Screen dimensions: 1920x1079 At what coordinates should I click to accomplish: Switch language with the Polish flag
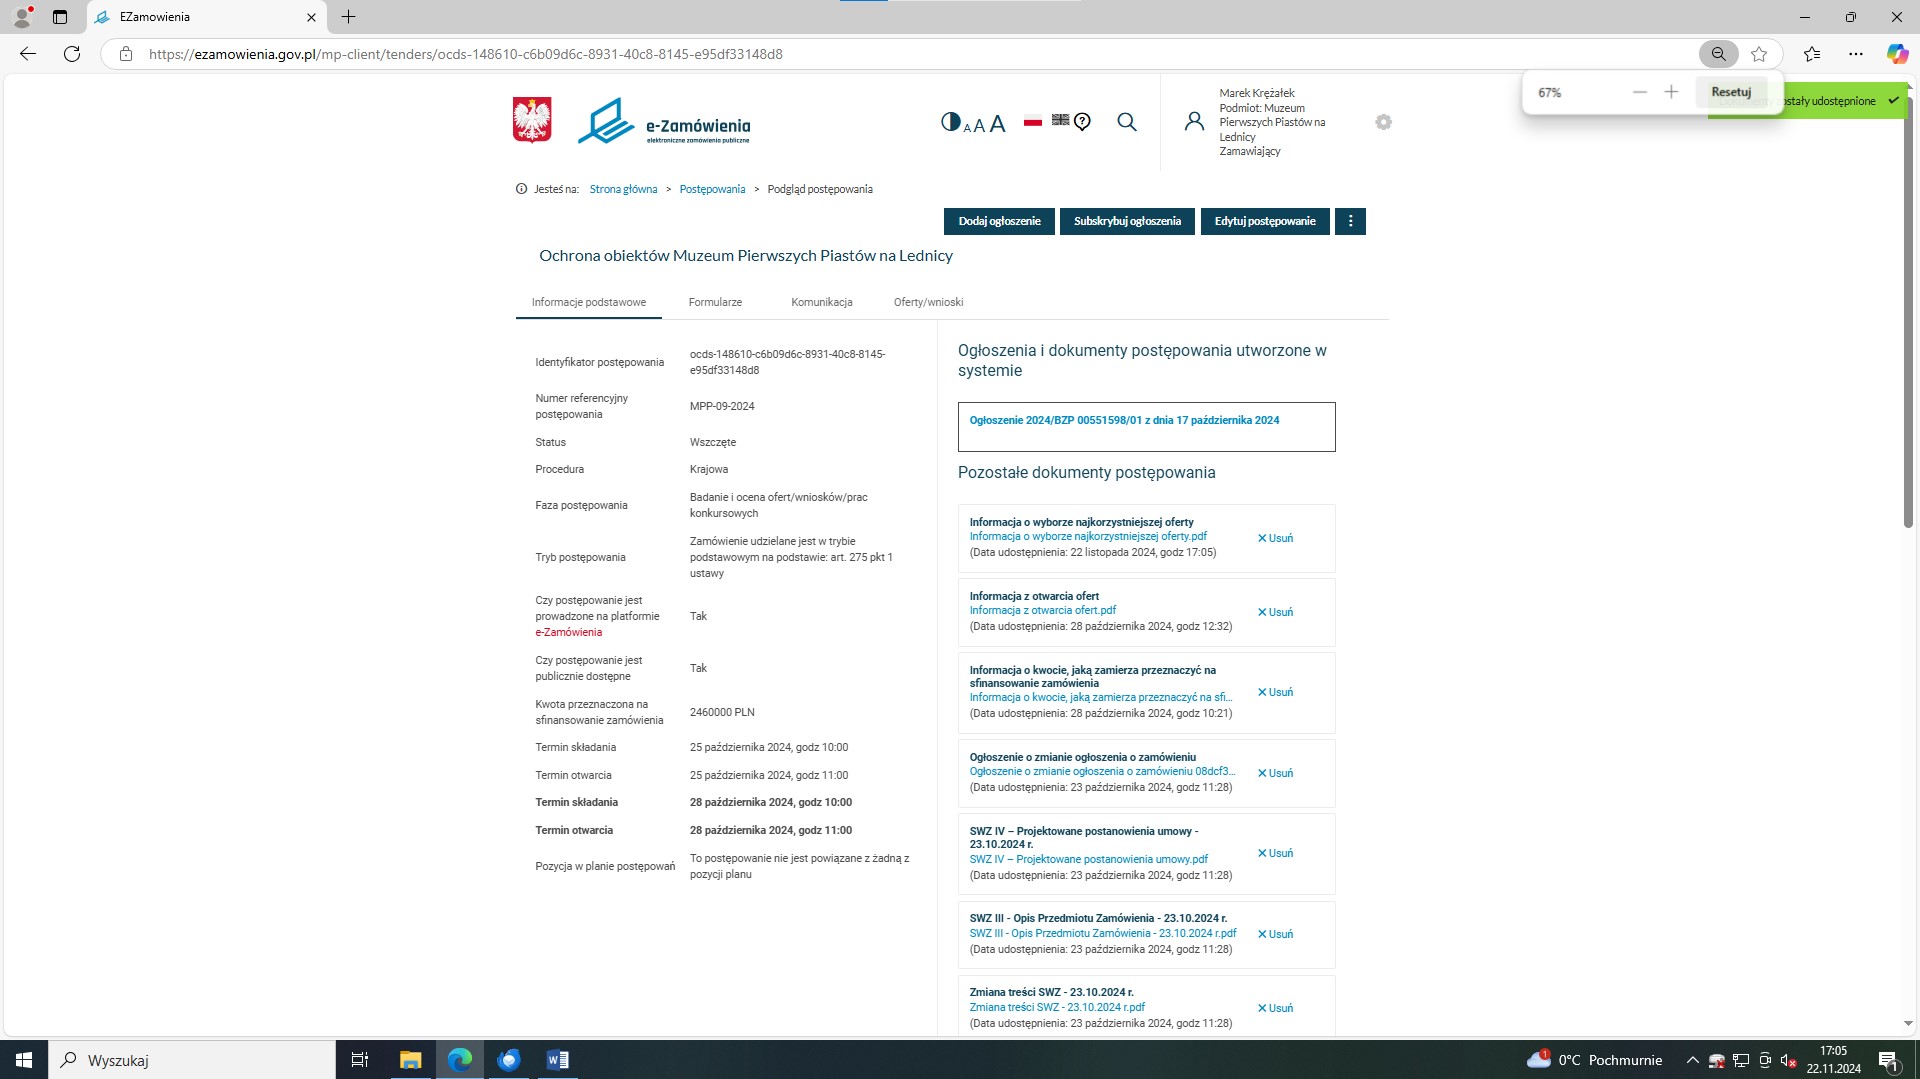pos(1033,121)
